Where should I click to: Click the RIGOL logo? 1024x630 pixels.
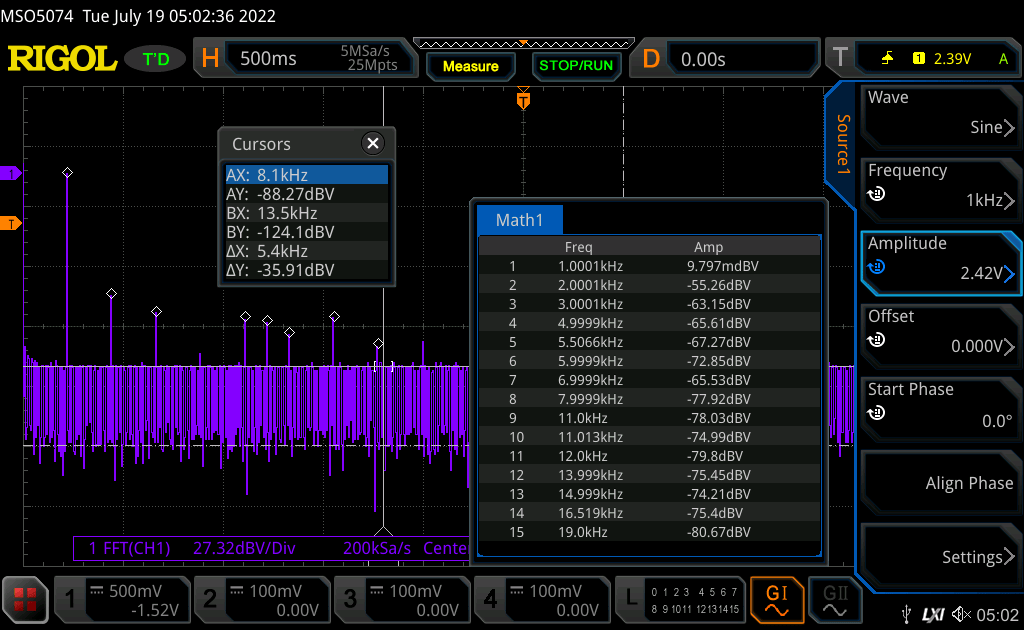point(62,59)
